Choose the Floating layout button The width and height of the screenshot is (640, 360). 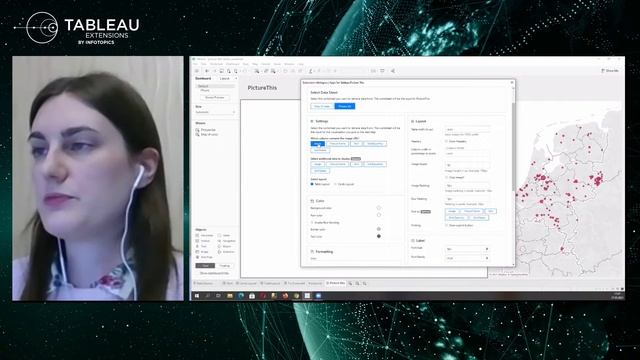click(x=224, y=266)
